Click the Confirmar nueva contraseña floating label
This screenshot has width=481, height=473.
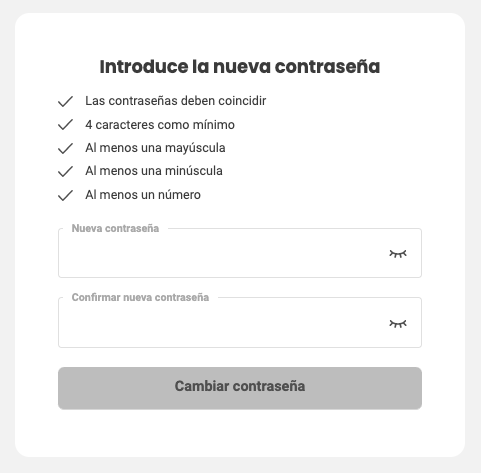[x=140, y=297]
